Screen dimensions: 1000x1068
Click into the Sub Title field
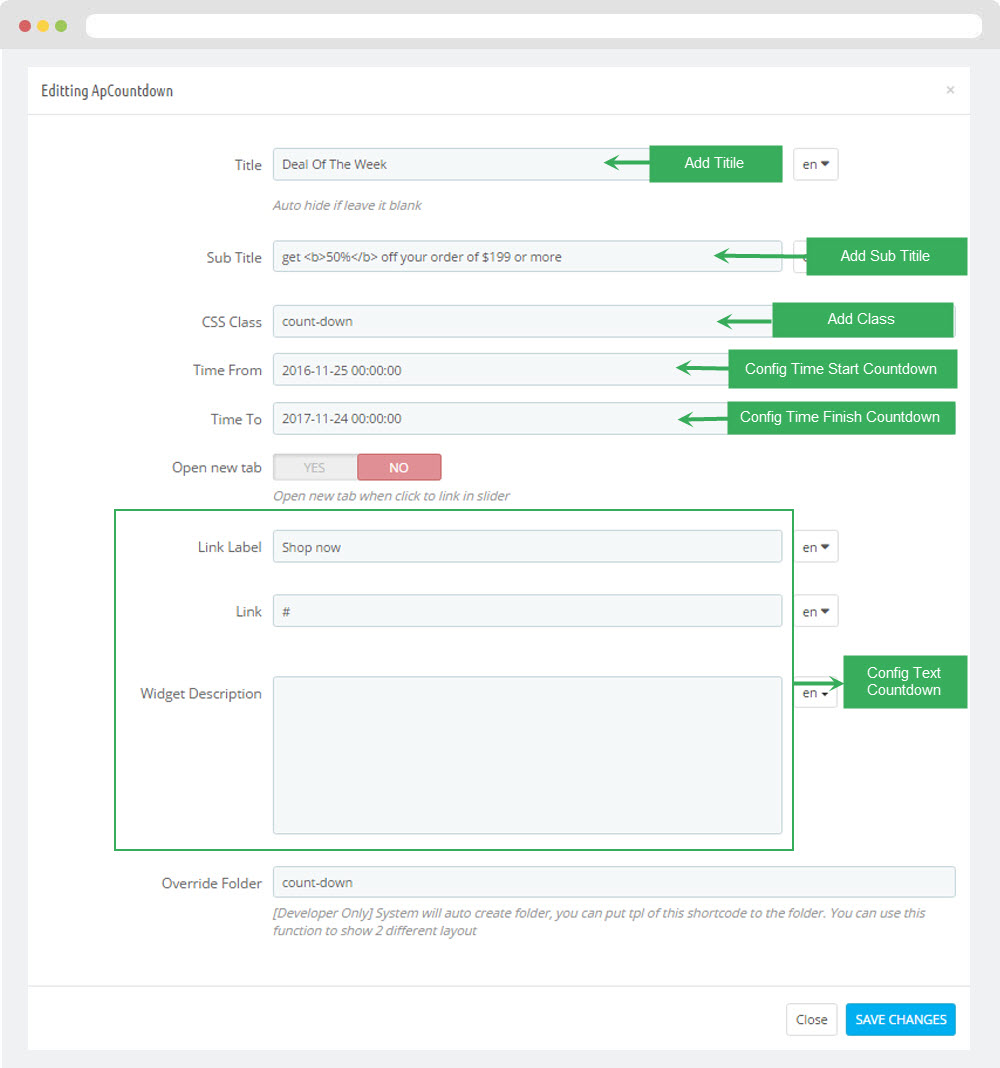tap(527, 256)
